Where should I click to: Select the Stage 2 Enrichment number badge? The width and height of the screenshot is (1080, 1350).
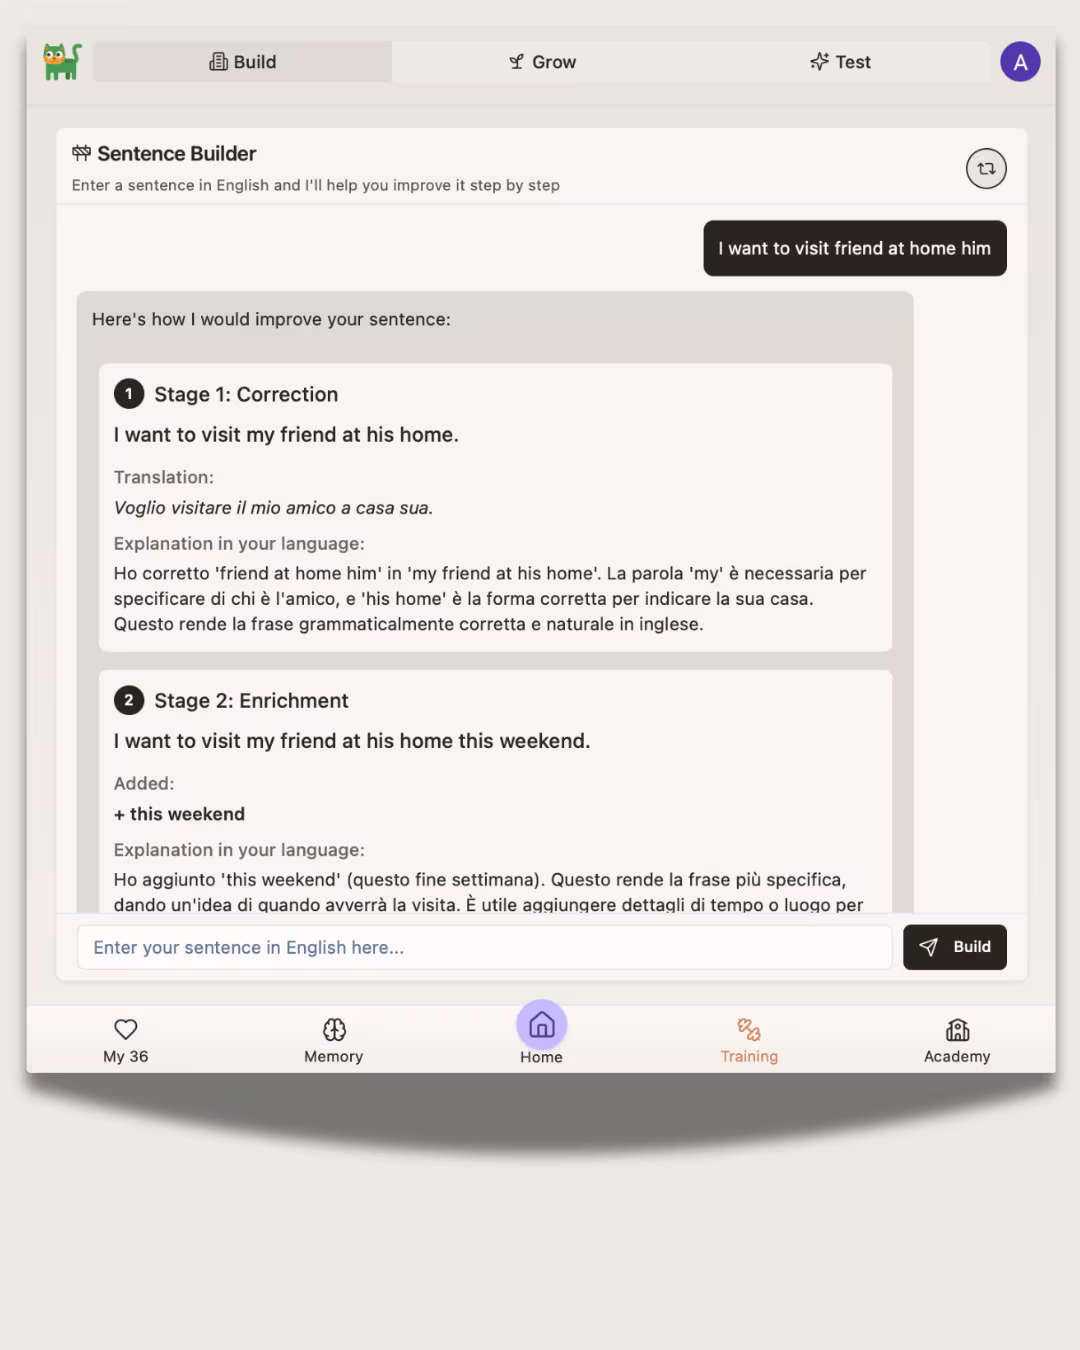pos(129,700)
